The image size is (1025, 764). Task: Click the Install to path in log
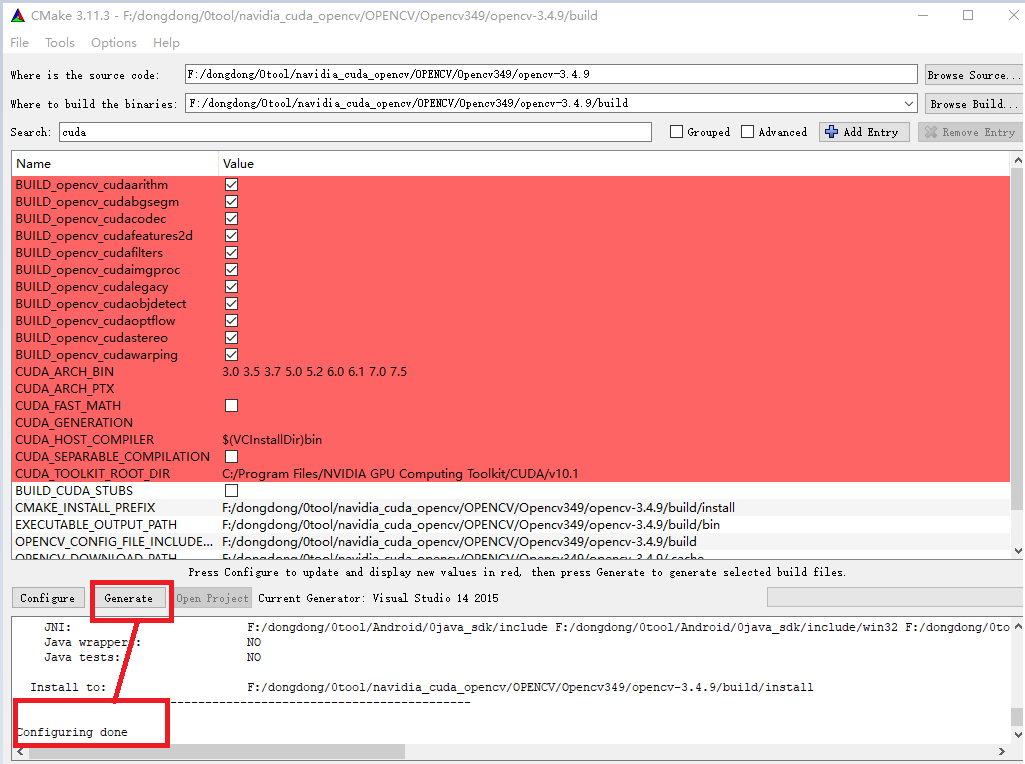(x=530, y=688)
